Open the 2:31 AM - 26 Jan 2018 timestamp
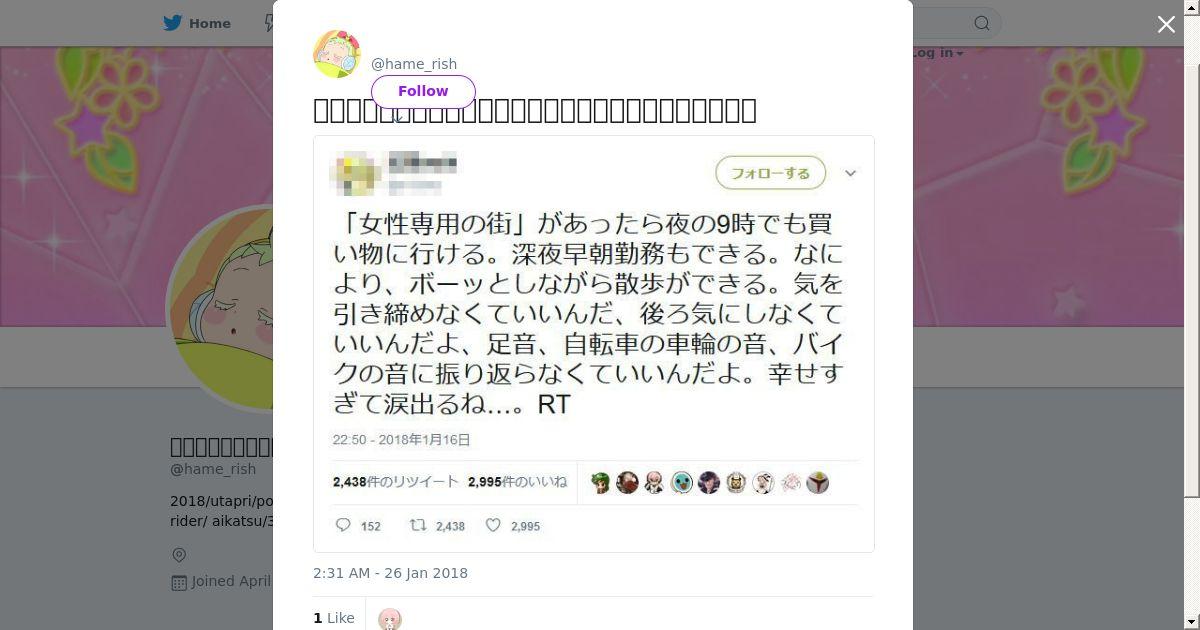The height and width of the screenshot is (630, 1200). point(390,573)
